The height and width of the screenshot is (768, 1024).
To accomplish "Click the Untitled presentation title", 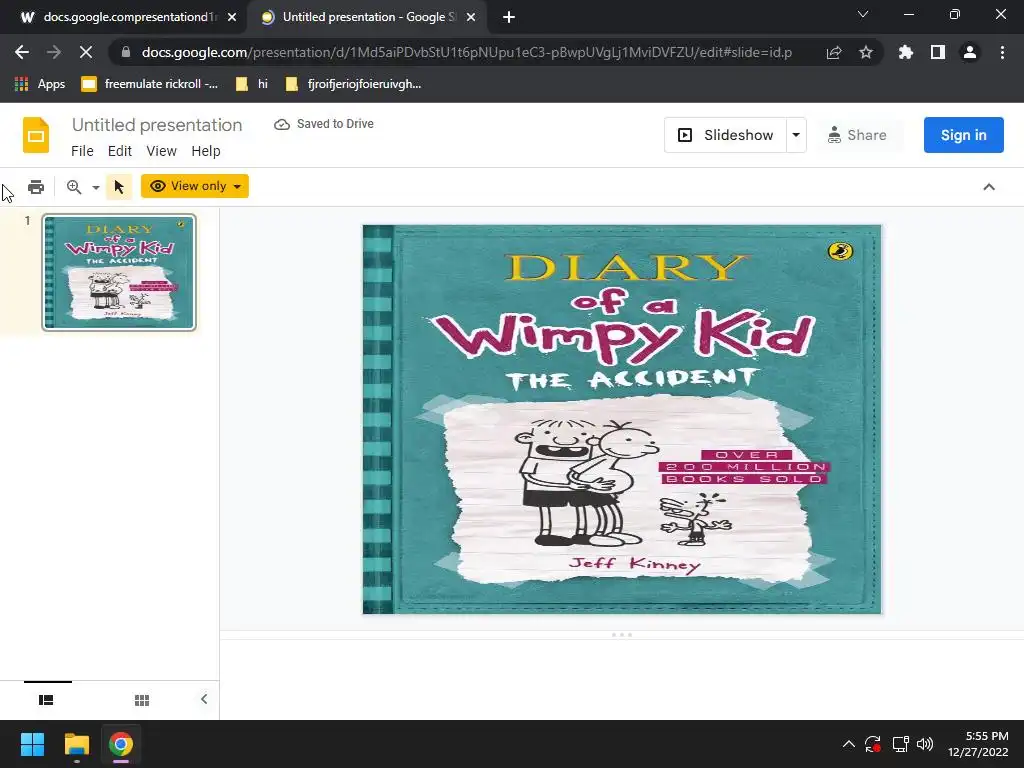I will pyautogui.click(x=157, y=125).
